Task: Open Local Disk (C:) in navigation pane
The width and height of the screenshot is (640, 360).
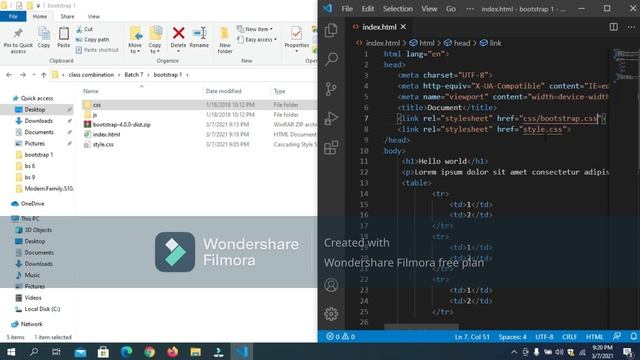Action: click(42, 309)
